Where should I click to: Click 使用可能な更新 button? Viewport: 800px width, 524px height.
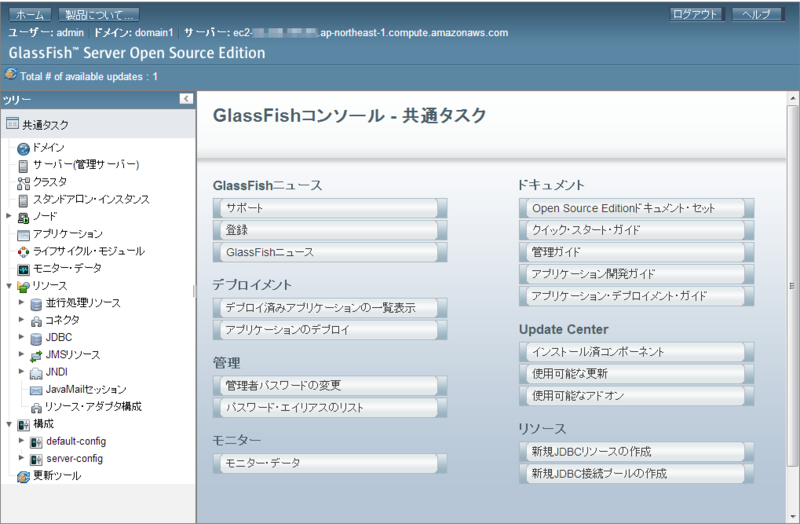pyautogui.click(x=636, y=373)
